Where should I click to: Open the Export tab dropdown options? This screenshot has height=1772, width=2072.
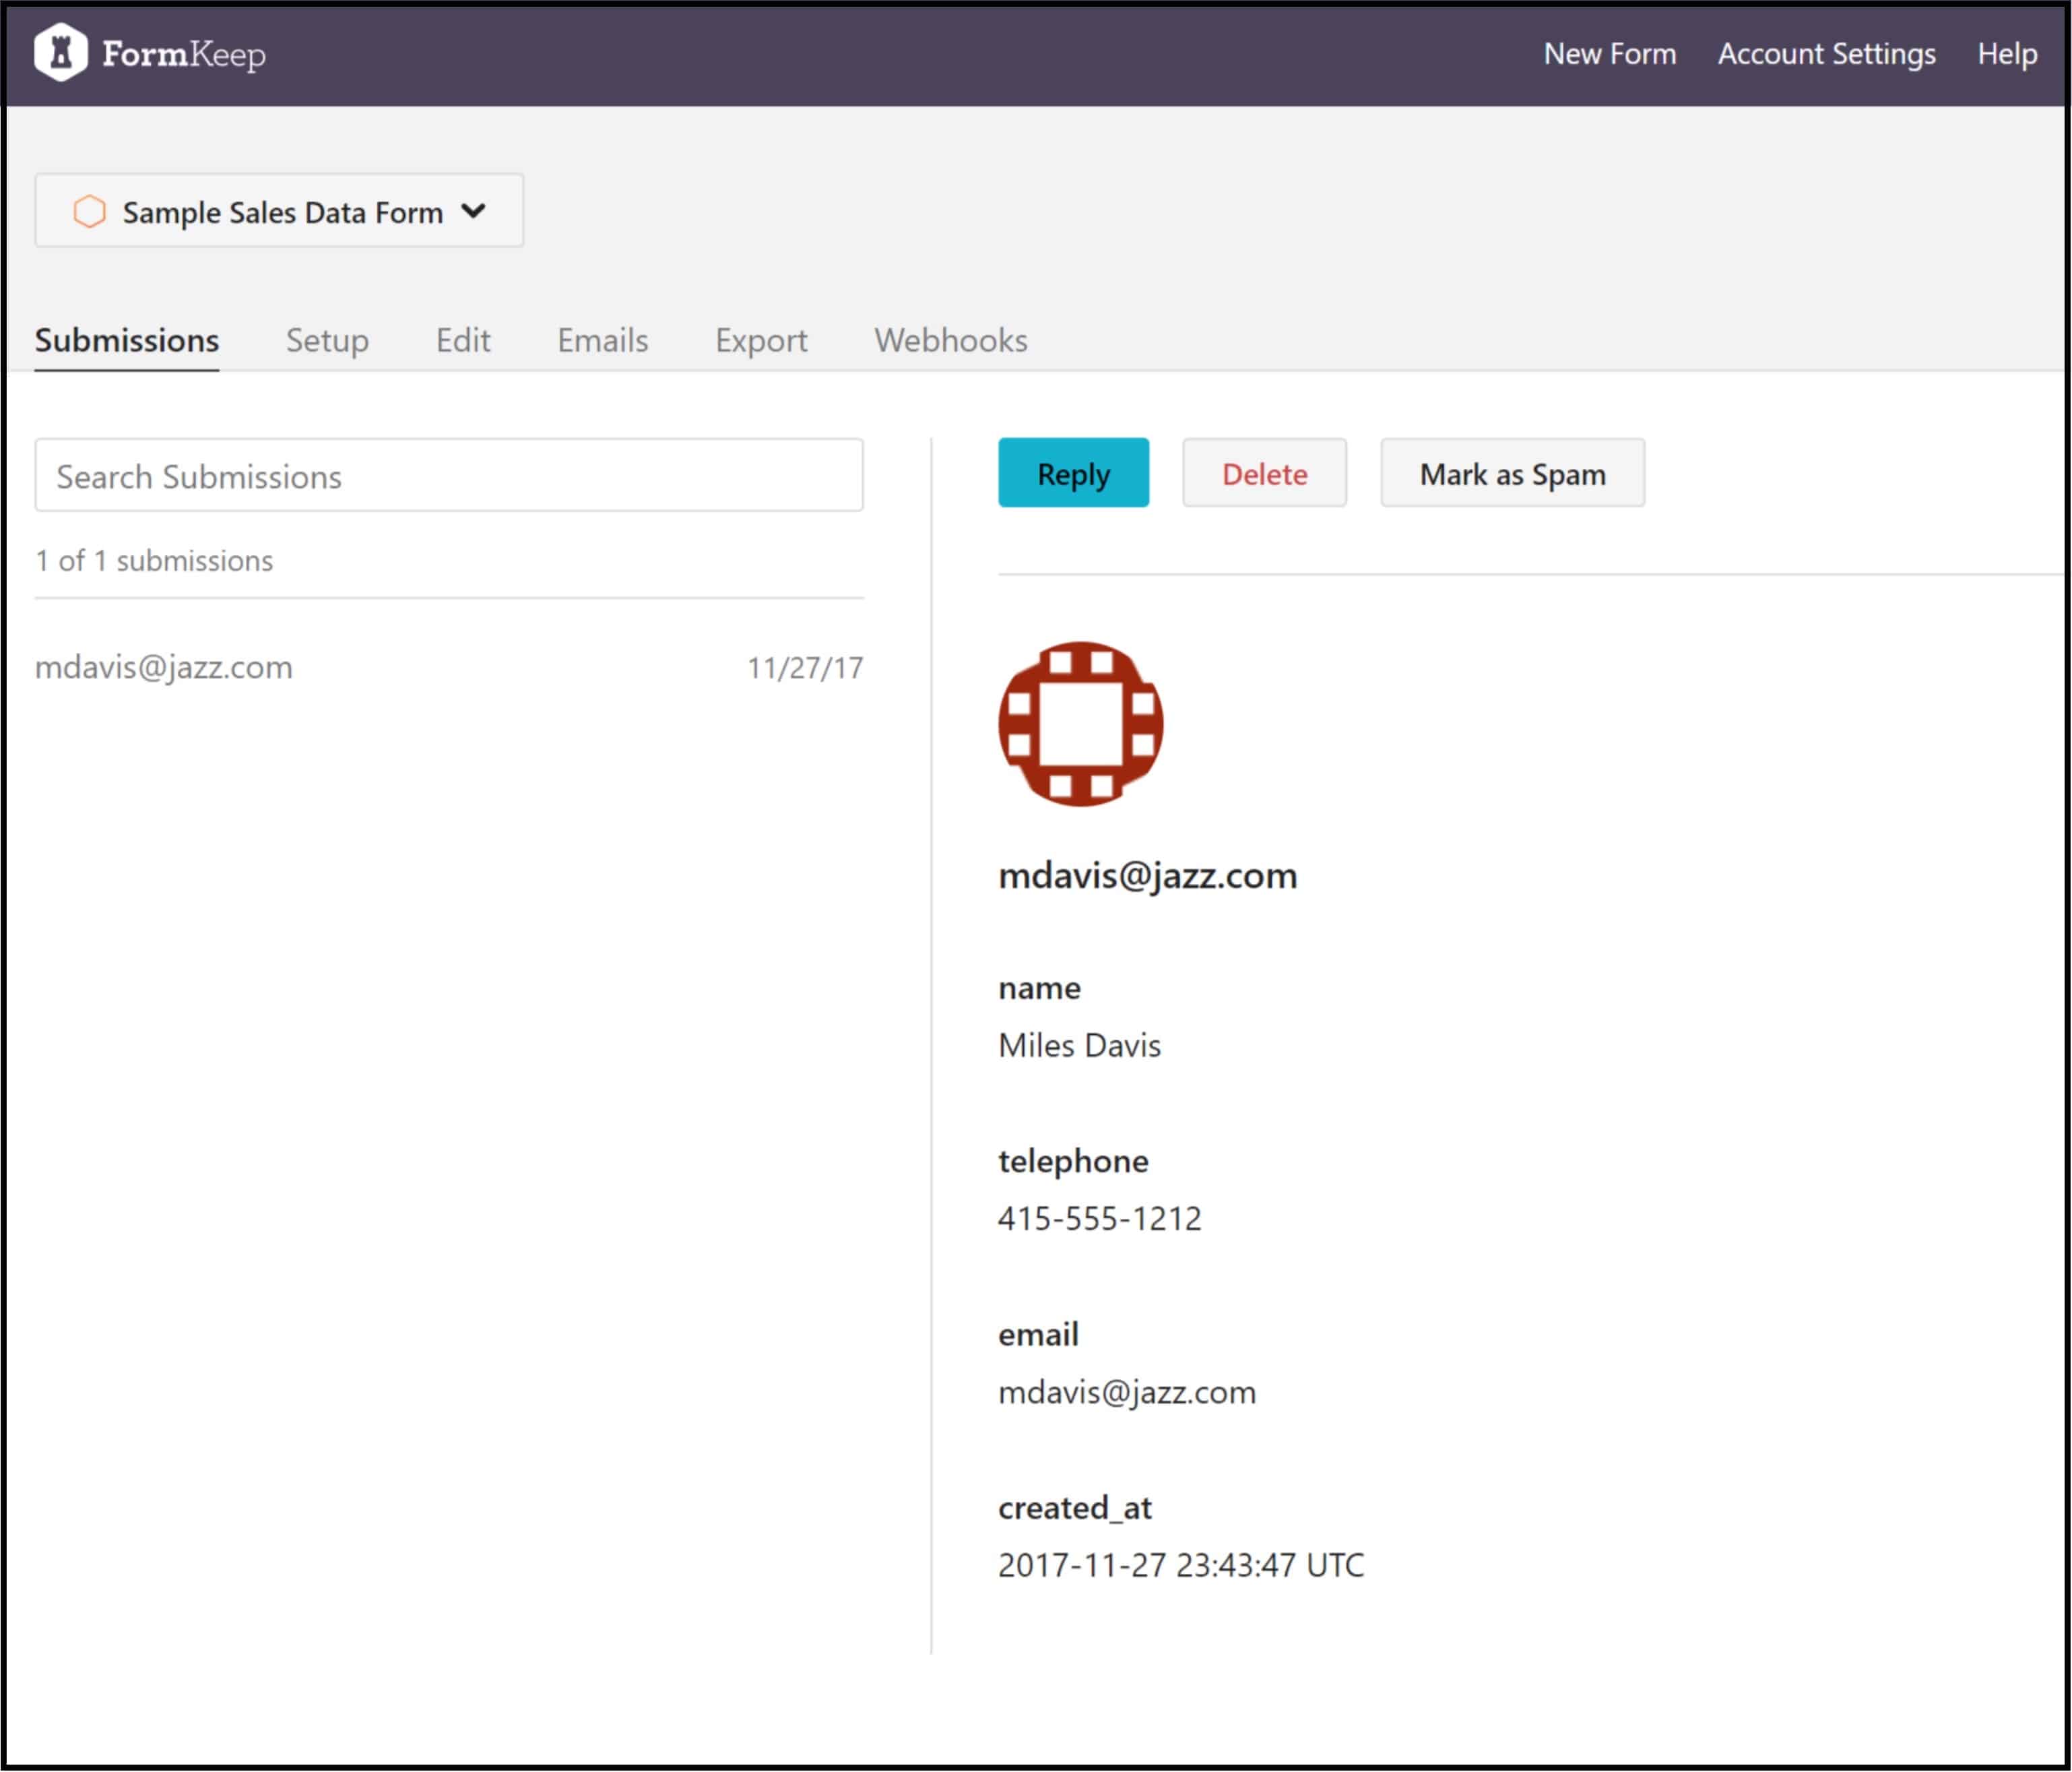pyautogui.click(x=759, y=341)
